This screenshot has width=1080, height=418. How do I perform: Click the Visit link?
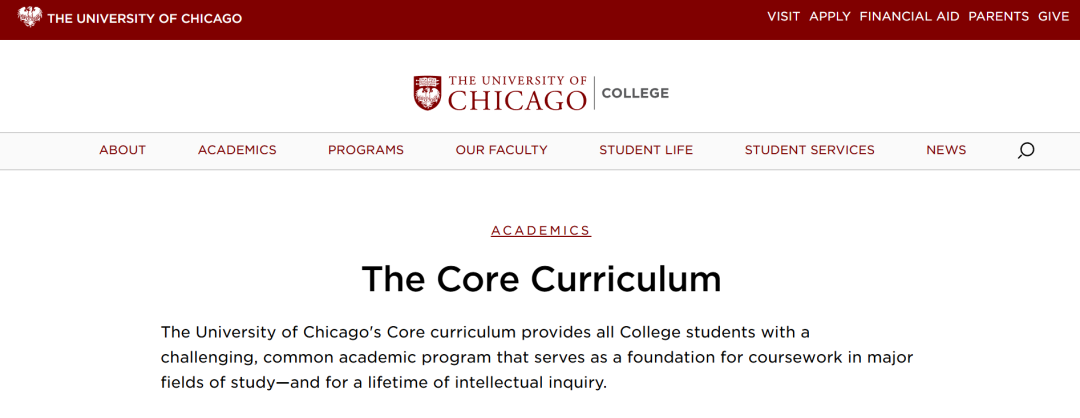click(784, 17)
